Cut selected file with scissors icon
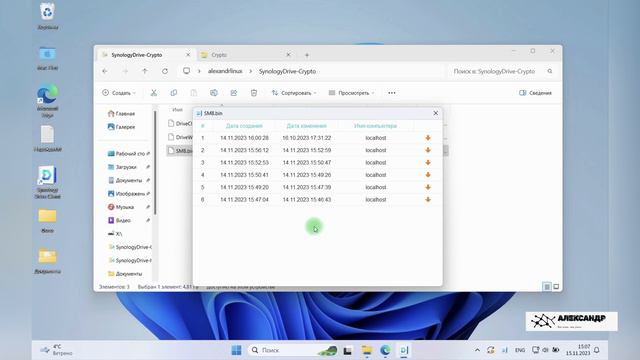This screenshot has height=360, width=640. (153, 93)
